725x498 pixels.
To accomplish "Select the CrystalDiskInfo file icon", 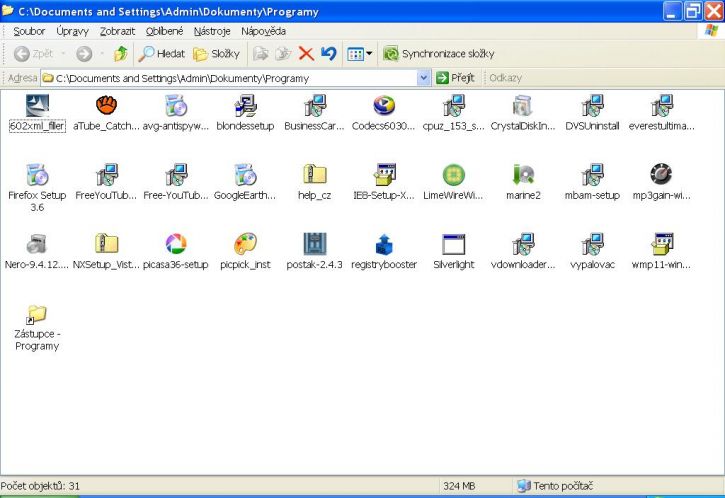I will (x=522, y=105).
